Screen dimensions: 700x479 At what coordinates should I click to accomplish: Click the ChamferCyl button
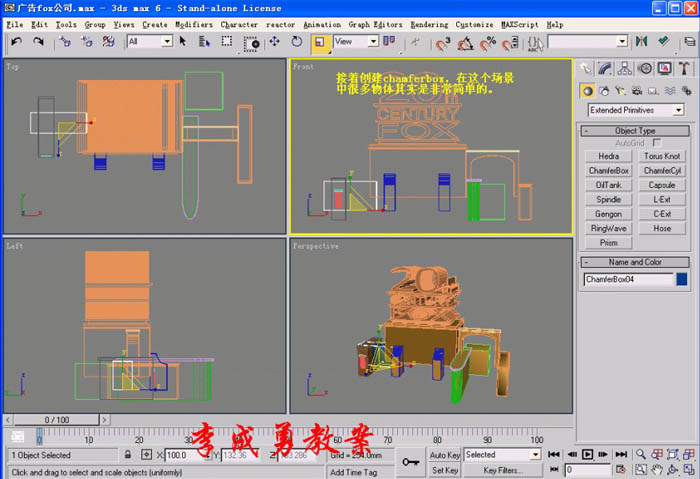click(662, 171)
